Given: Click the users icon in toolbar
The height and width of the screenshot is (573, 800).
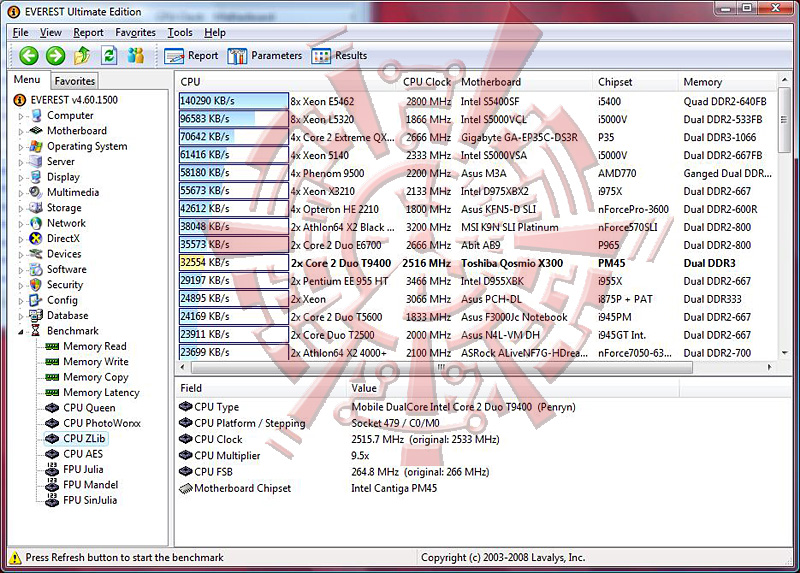Looking at the screenshot, I should point(136,56).
